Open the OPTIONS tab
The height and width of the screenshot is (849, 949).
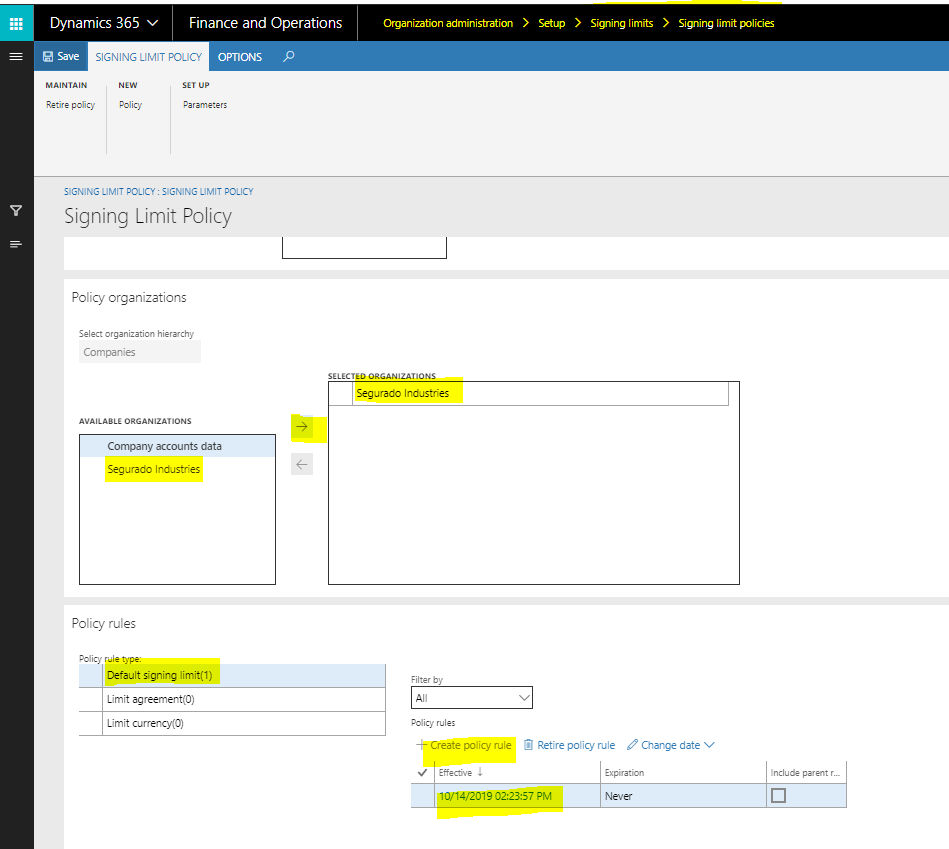(x=240, y=57)
